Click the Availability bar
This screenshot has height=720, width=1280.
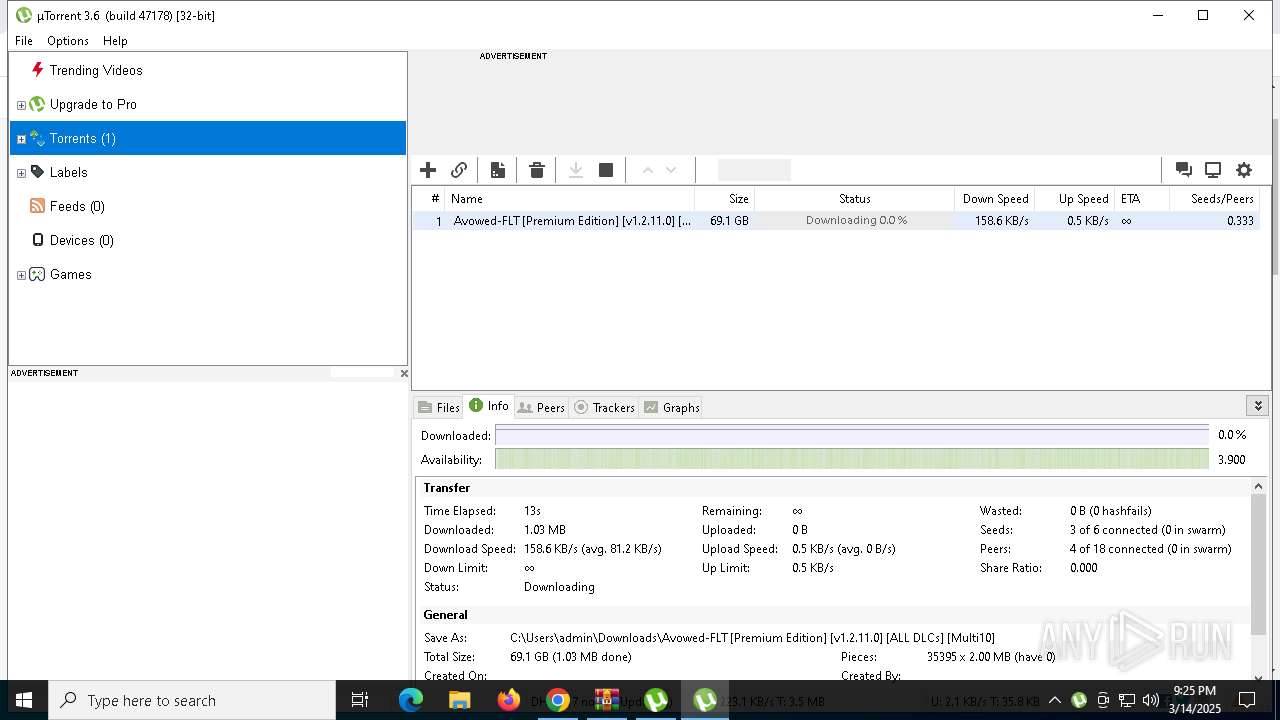pyautogui.click(x=852, y=459)
